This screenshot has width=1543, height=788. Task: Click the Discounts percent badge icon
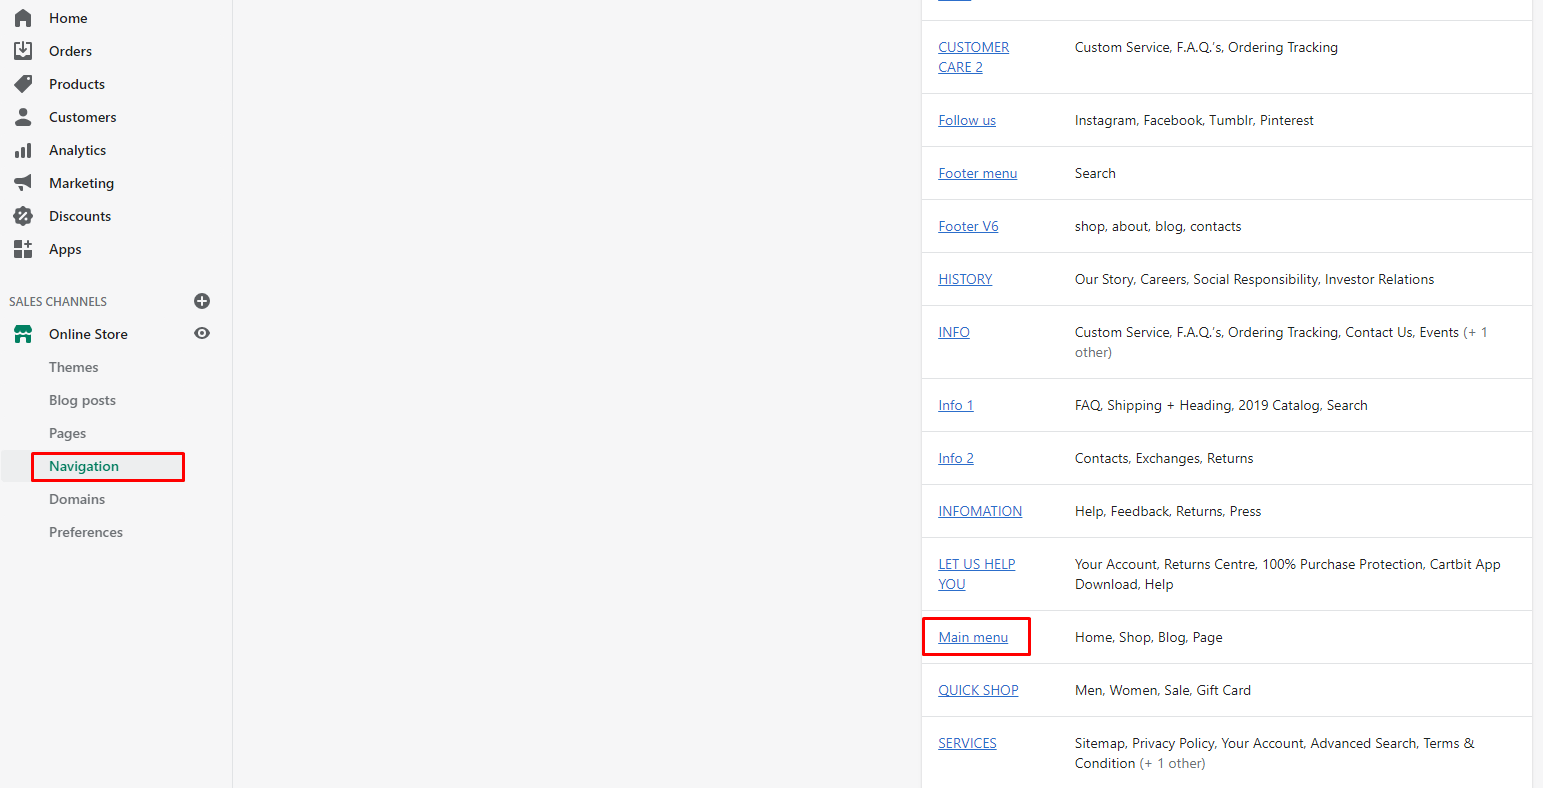pyautogui.click(x=23, y=216)
